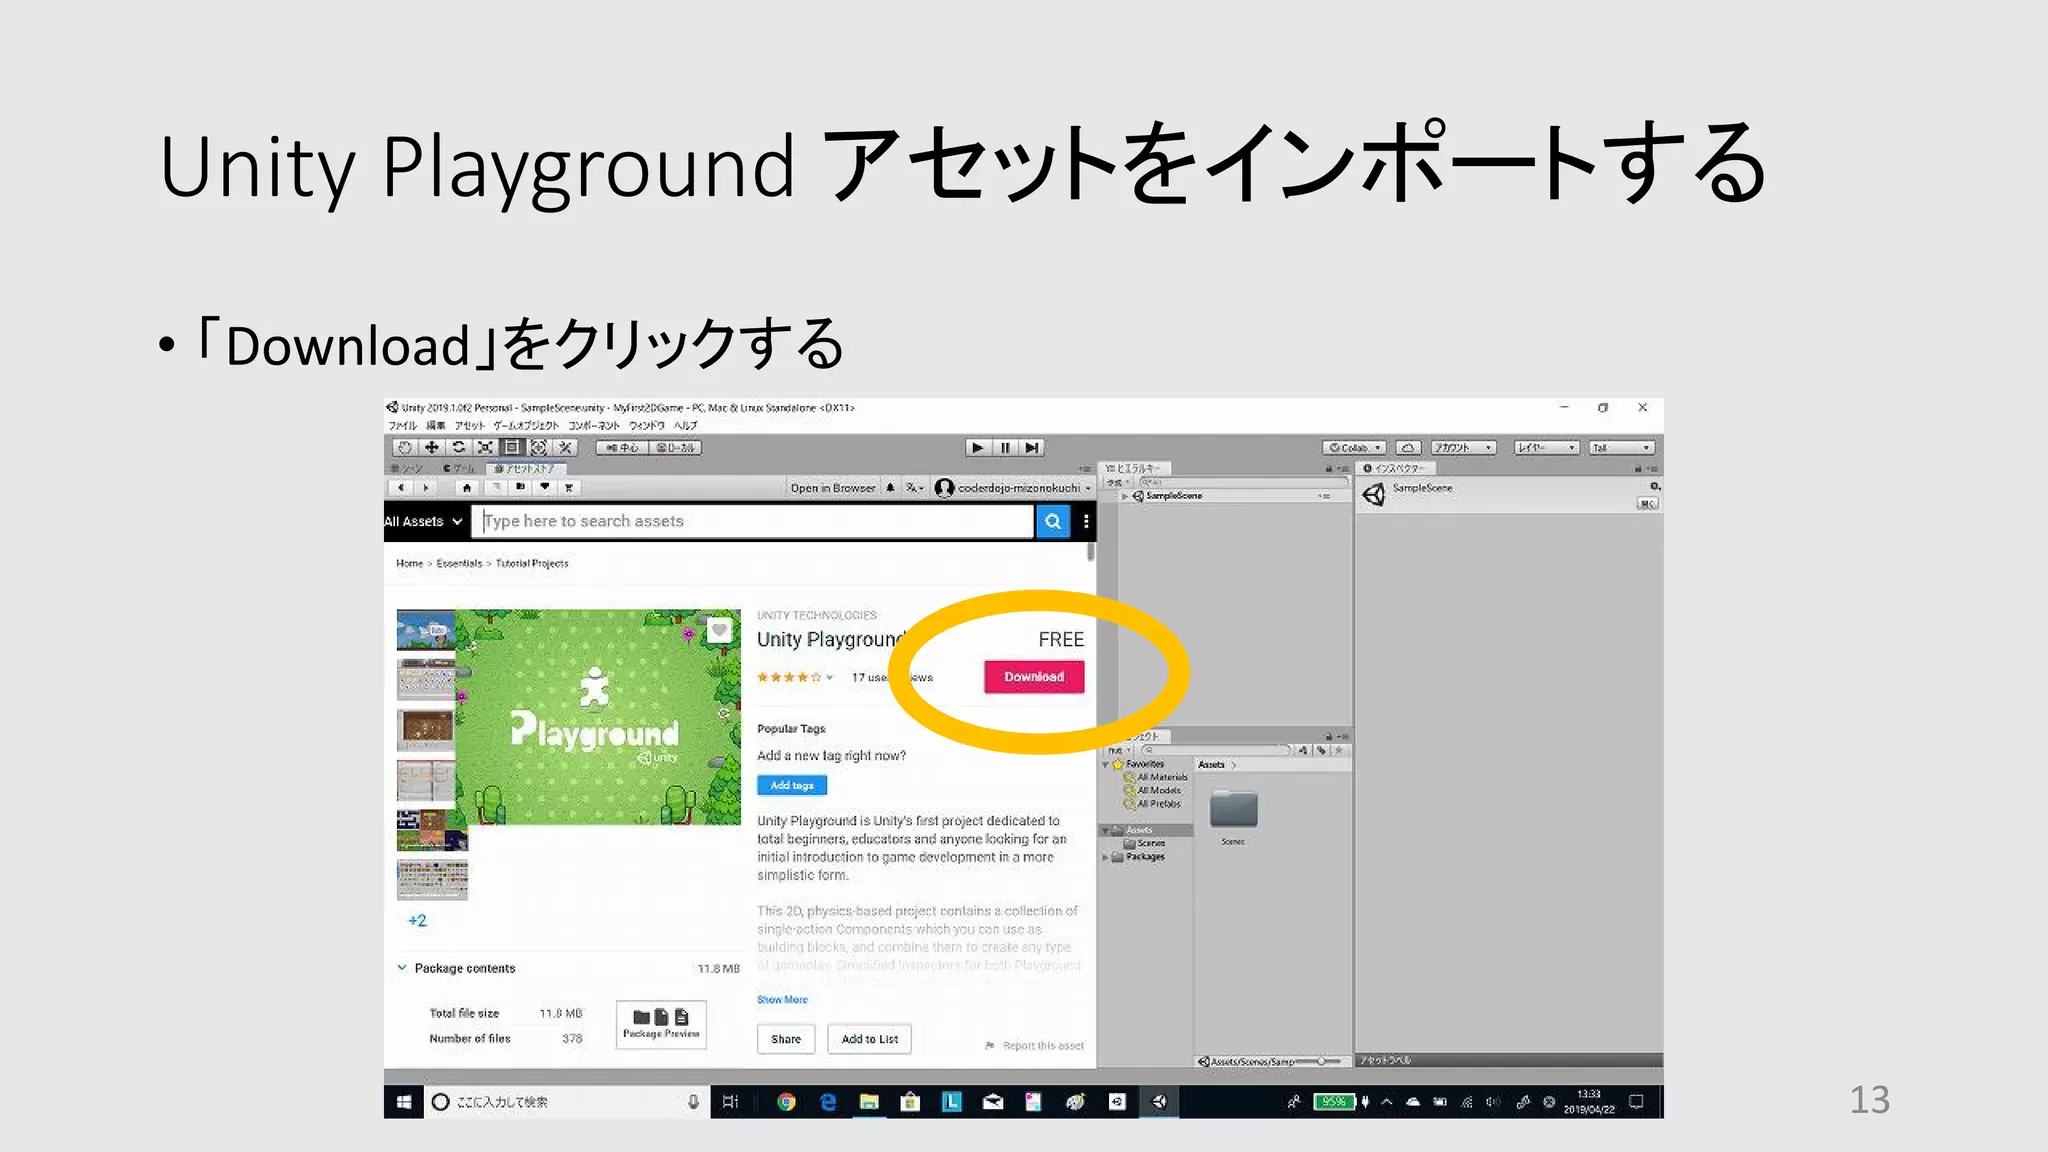Click the pink Download button
This screenshot has width=2048, height=1152.
click(x=1034, y=677)
